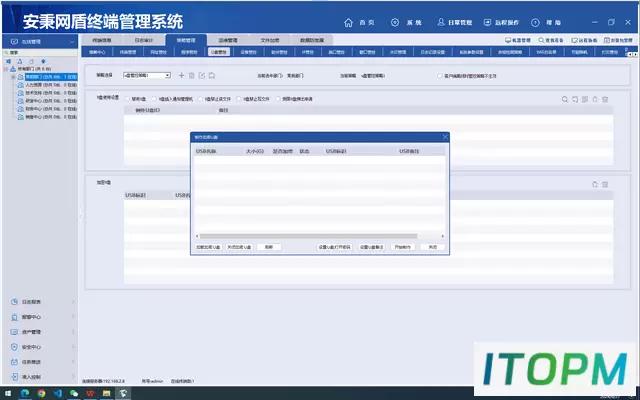Image resolution: width=640 pixels, height=400 pixels.
Task: Click 设置U盘备注 button in dialog
Action: [x=372, y=247]
